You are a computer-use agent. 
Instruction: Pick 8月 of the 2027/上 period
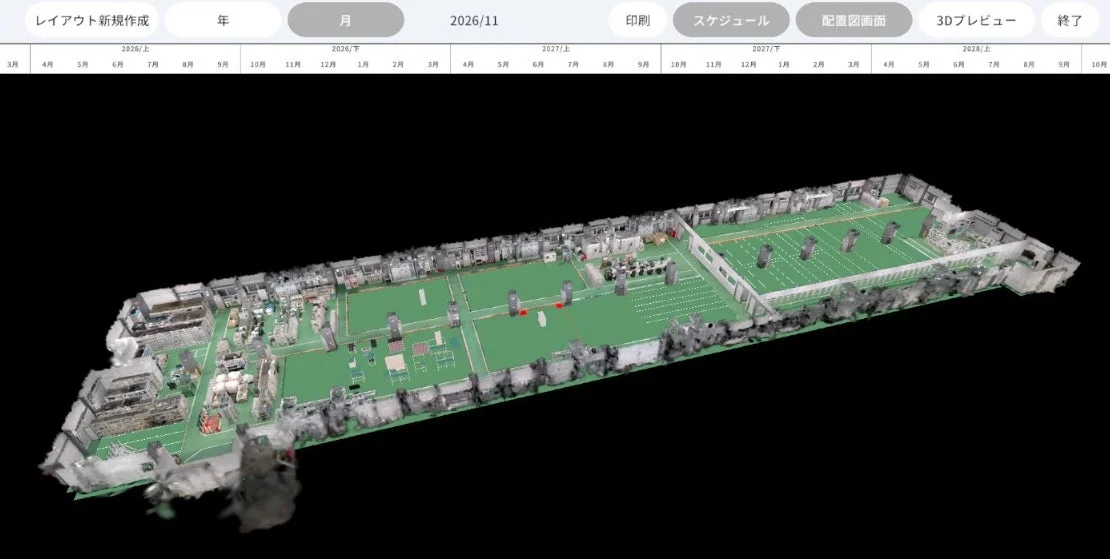(608, 64)
